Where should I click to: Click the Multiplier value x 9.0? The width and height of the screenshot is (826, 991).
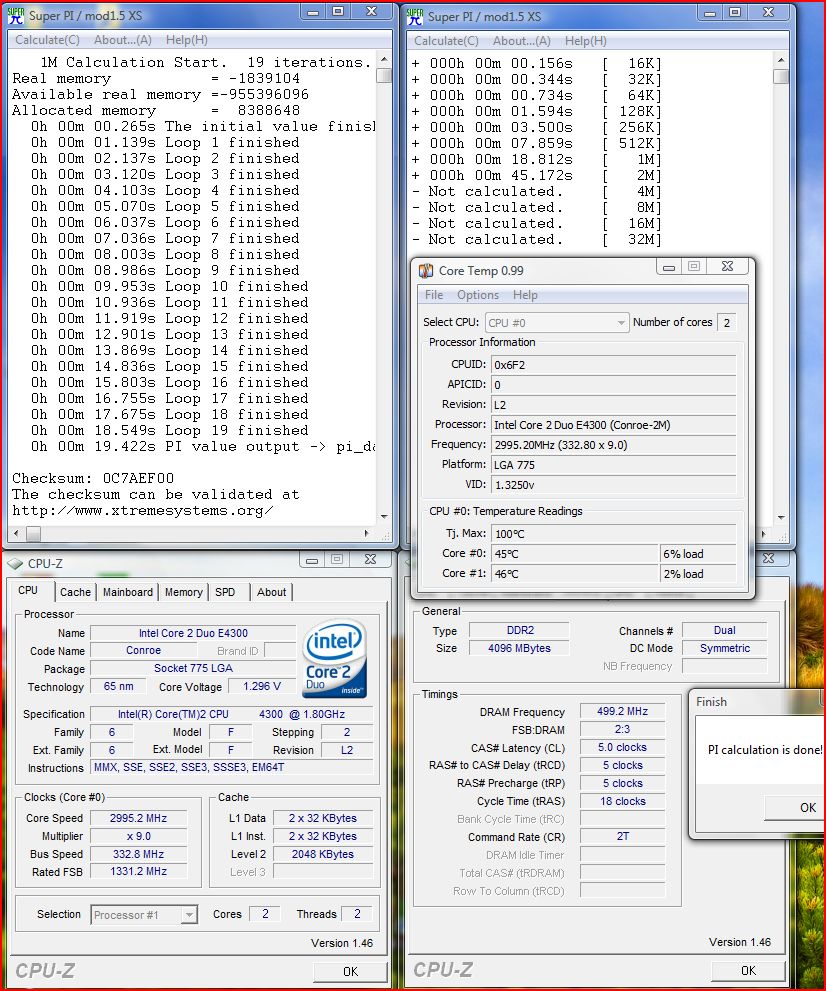pos(138,836)
